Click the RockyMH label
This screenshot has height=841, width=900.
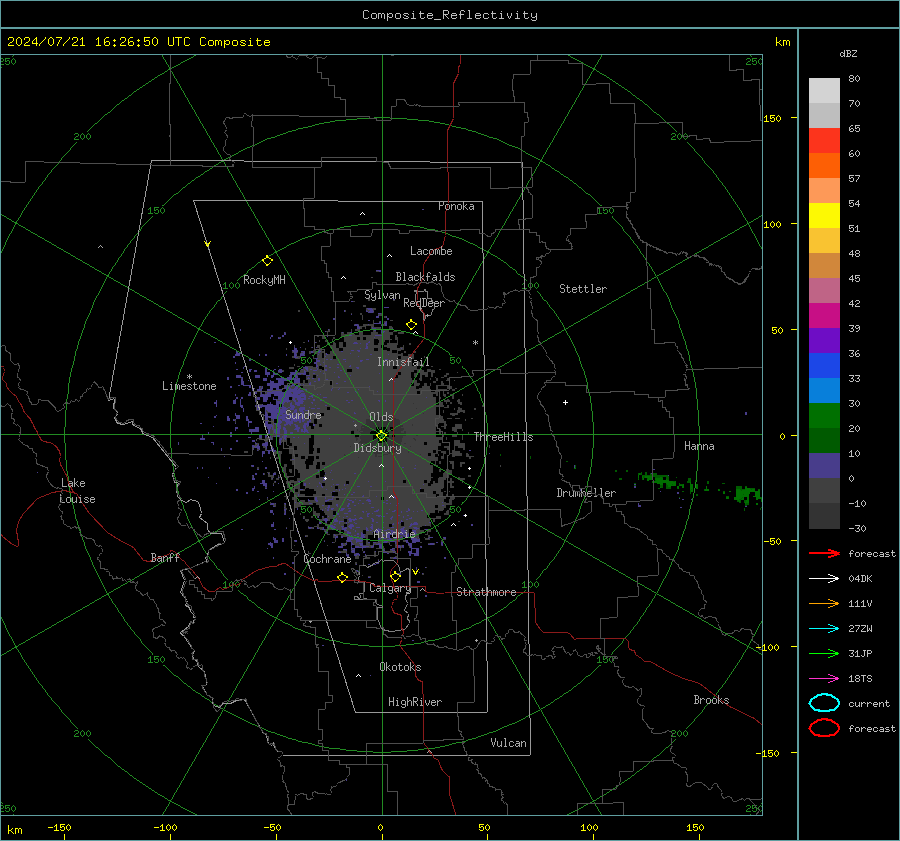pos(264,280)
